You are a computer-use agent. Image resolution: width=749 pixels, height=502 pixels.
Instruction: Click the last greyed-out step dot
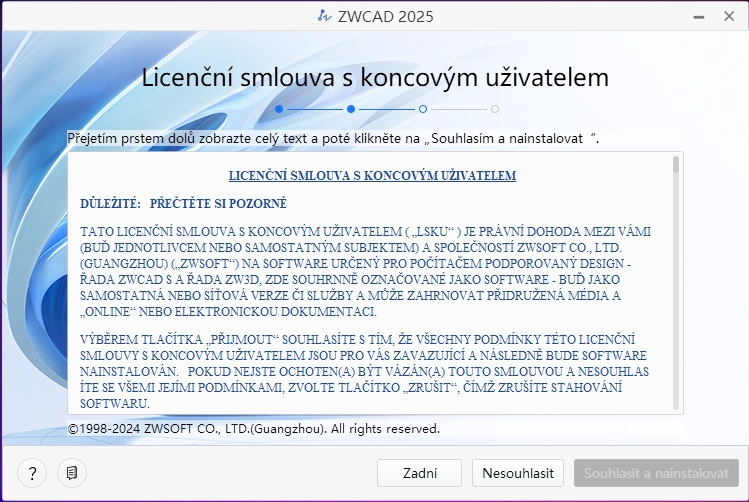click(495, 109)
